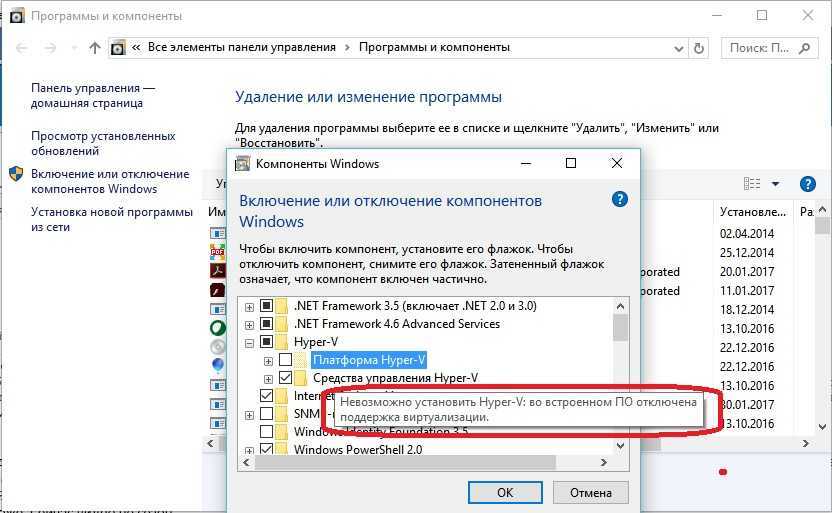
Task: Sort by Установлено column header
Action: click(753, 212)
